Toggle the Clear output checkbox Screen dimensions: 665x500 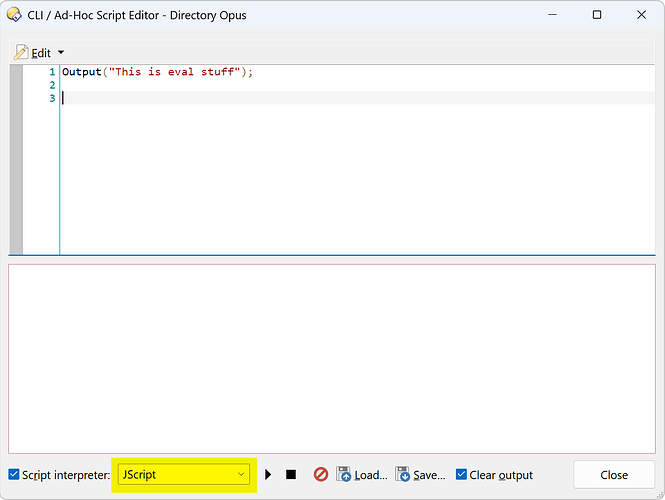point(461,474)
